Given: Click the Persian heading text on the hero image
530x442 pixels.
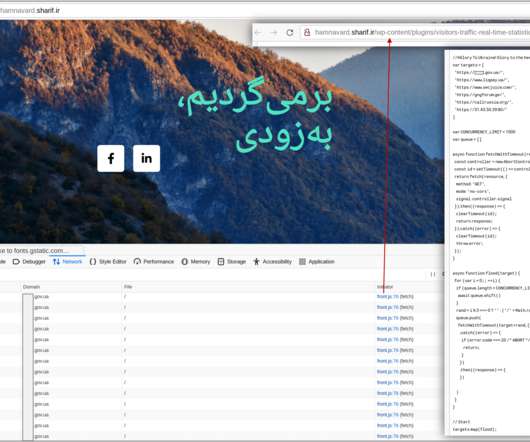Looking at the screenshot, I should 256,115.
